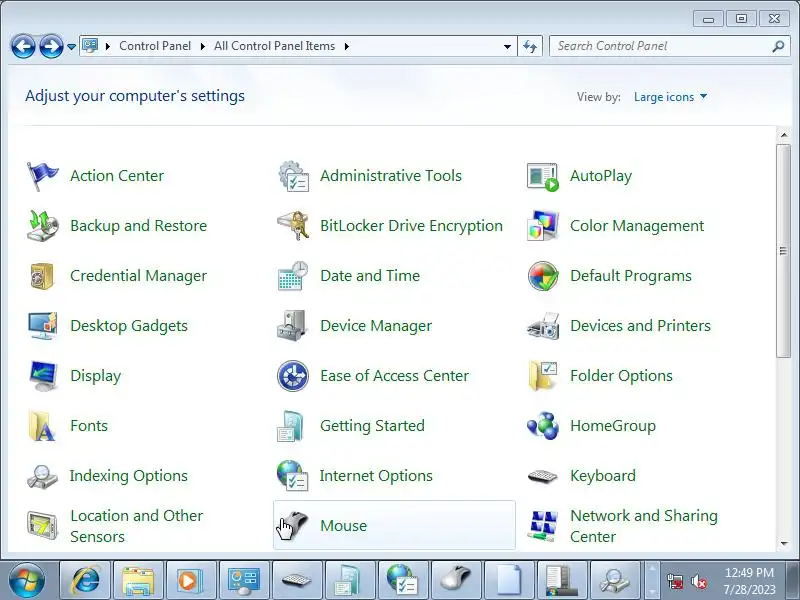Viewport: 800px width, 600px height.
Task: Open the Devices and Printers icon
Action: point(543,326)
